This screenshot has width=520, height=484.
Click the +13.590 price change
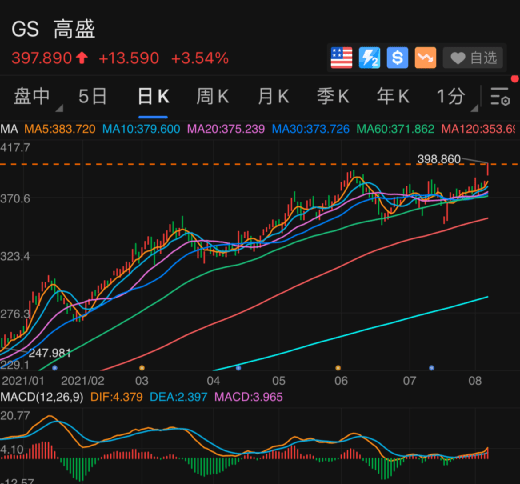pos(129,58)
